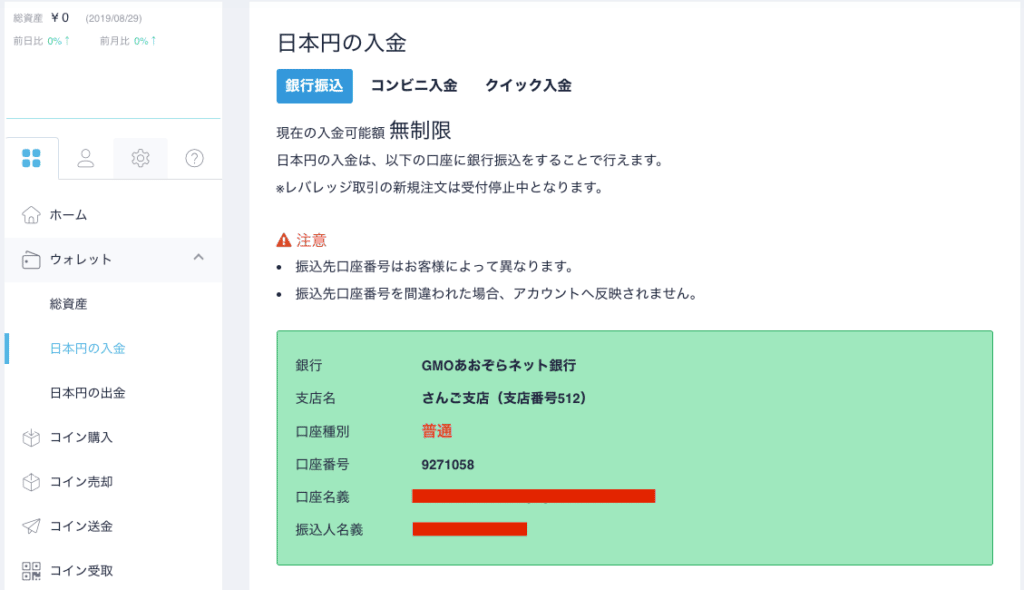Switch to the クイック入金 tab
The image size is (1024, 590).
pos(528,86)
